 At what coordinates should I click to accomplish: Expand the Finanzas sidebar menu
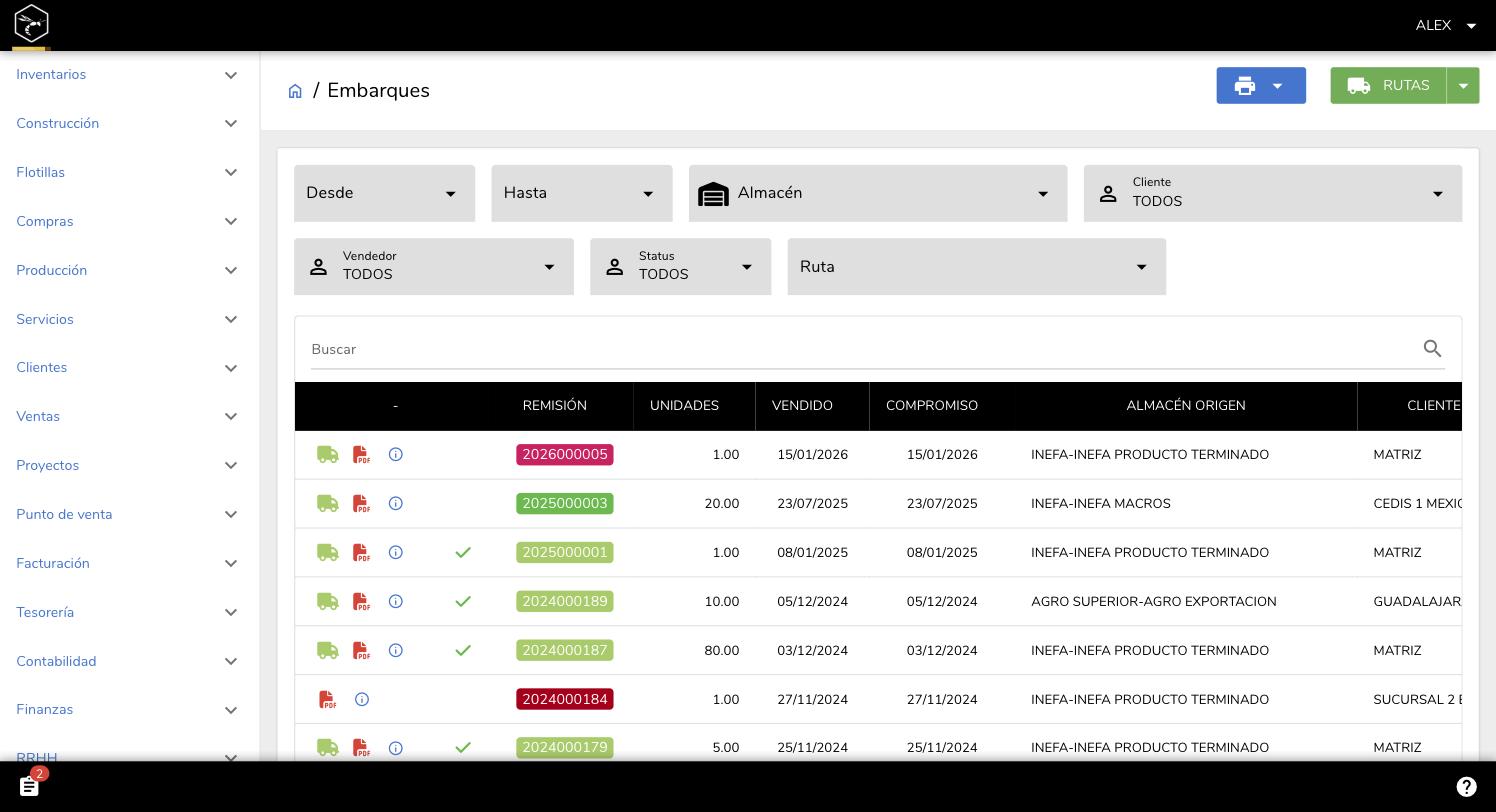click(x=130, y=710)
